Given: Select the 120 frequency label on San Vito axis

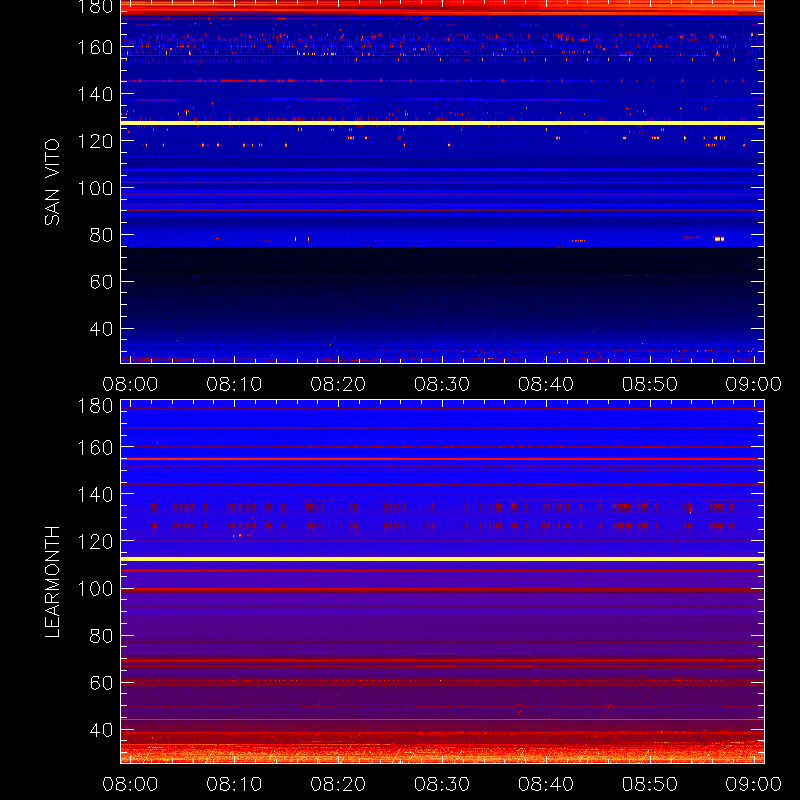Looking at the screenshot, I should click(95, 141).
